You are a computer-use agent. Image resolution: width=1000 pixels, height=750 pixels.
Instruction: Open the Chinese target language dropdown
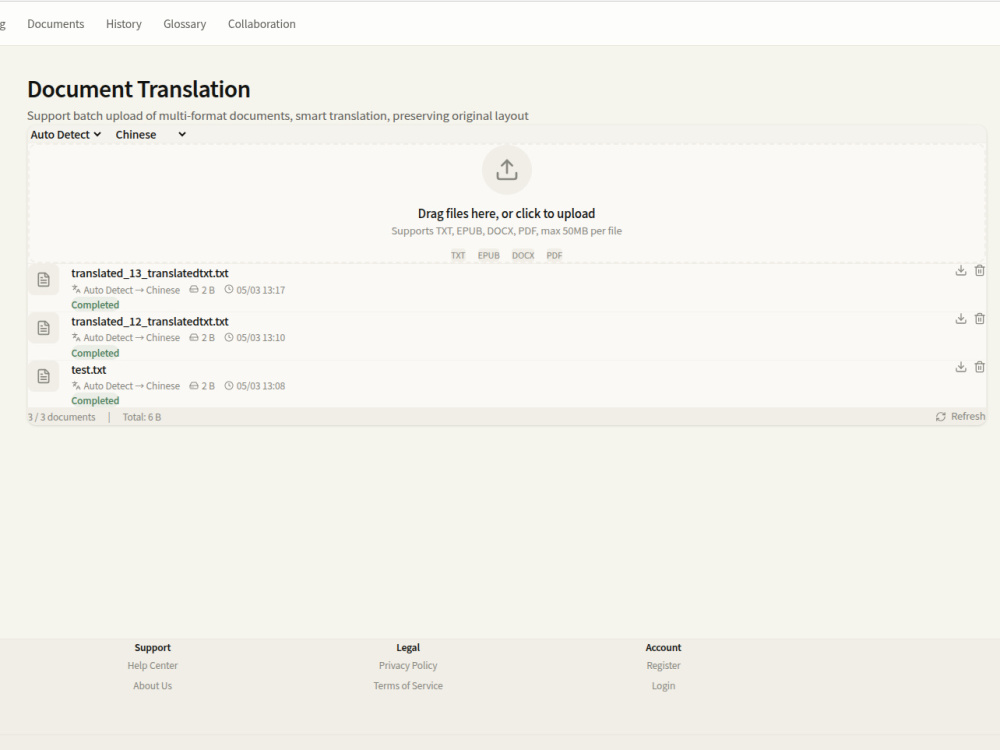pyautogui.click(x=151, y=135)
